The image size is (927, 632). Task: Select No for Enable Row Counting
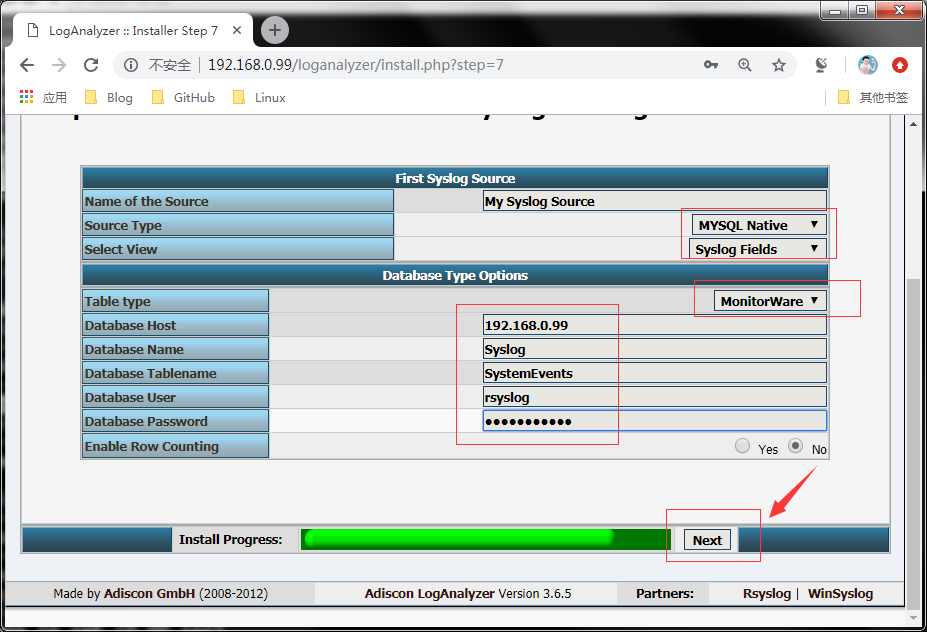pyautogui.click(x=796, y=446)
